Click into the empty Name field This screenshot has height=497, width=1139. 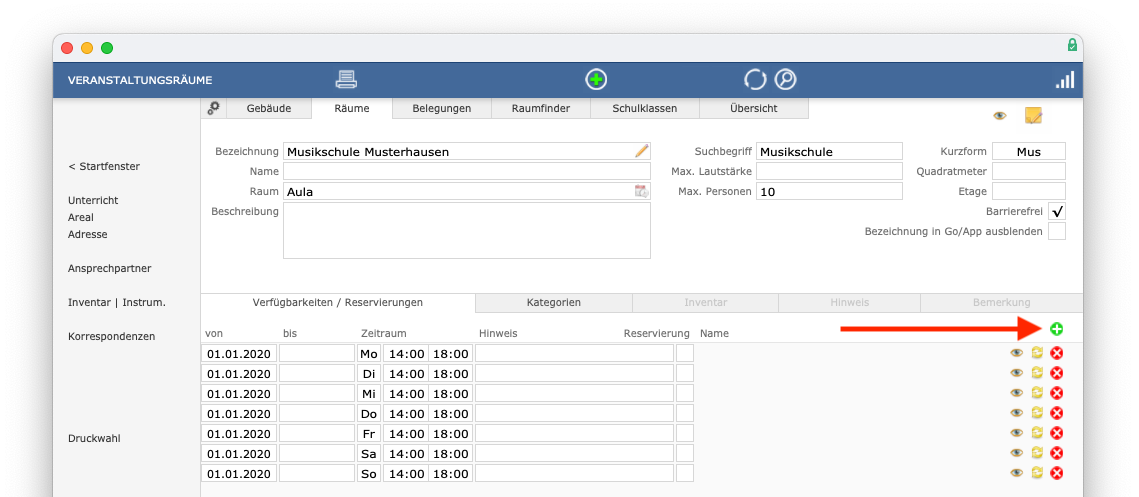click(x=466, y=171)
